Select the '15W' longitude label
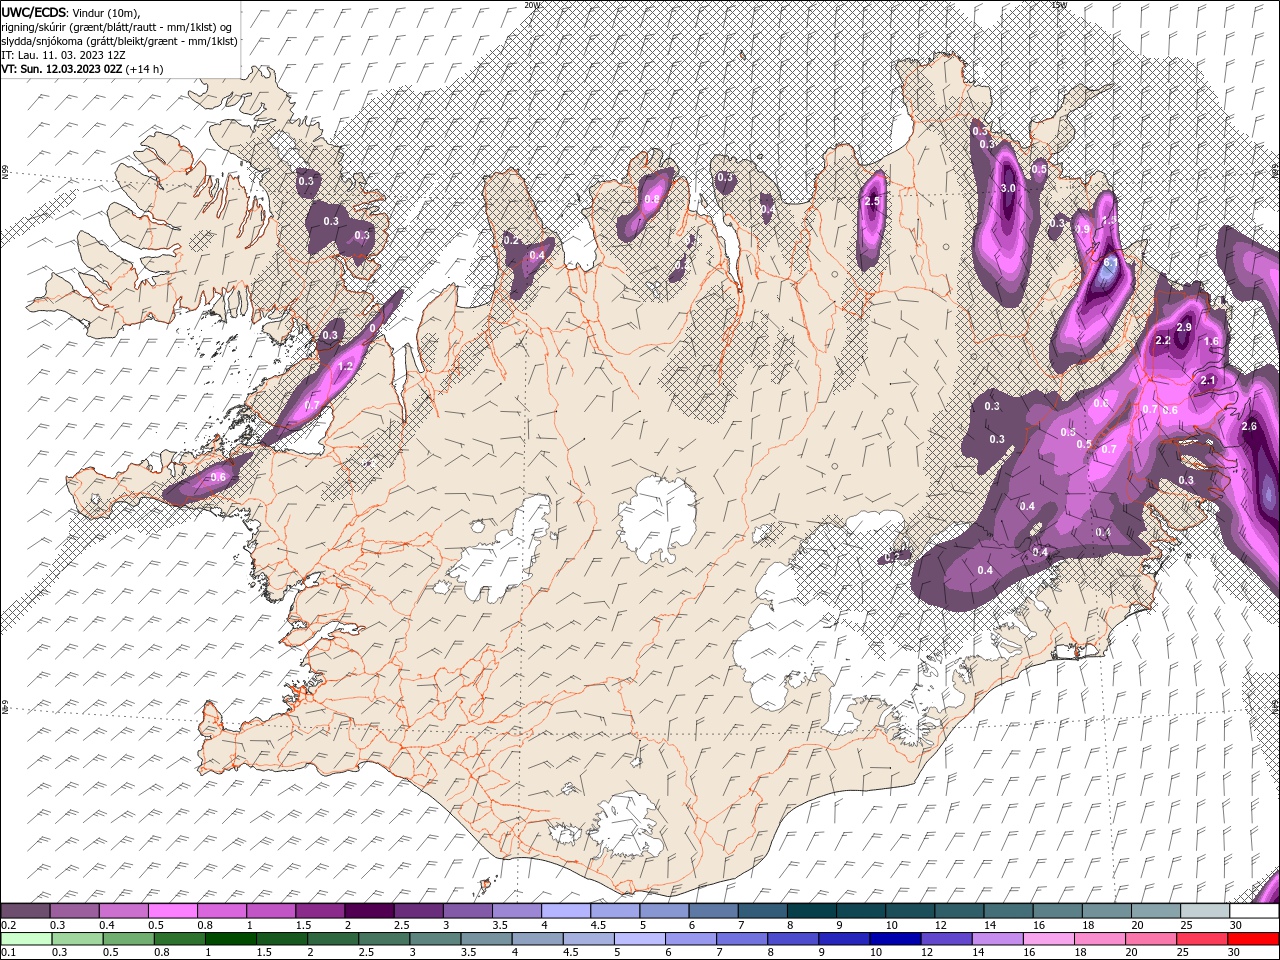The image size is (1280, 960). coord(1060,5)
